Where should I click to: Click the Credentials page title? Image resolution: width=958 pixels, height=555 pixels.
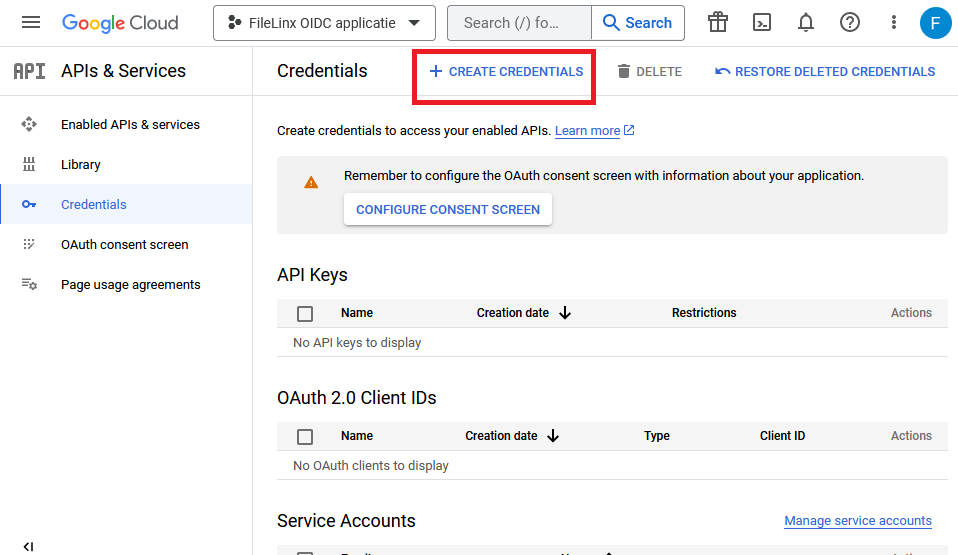[322, 71]
